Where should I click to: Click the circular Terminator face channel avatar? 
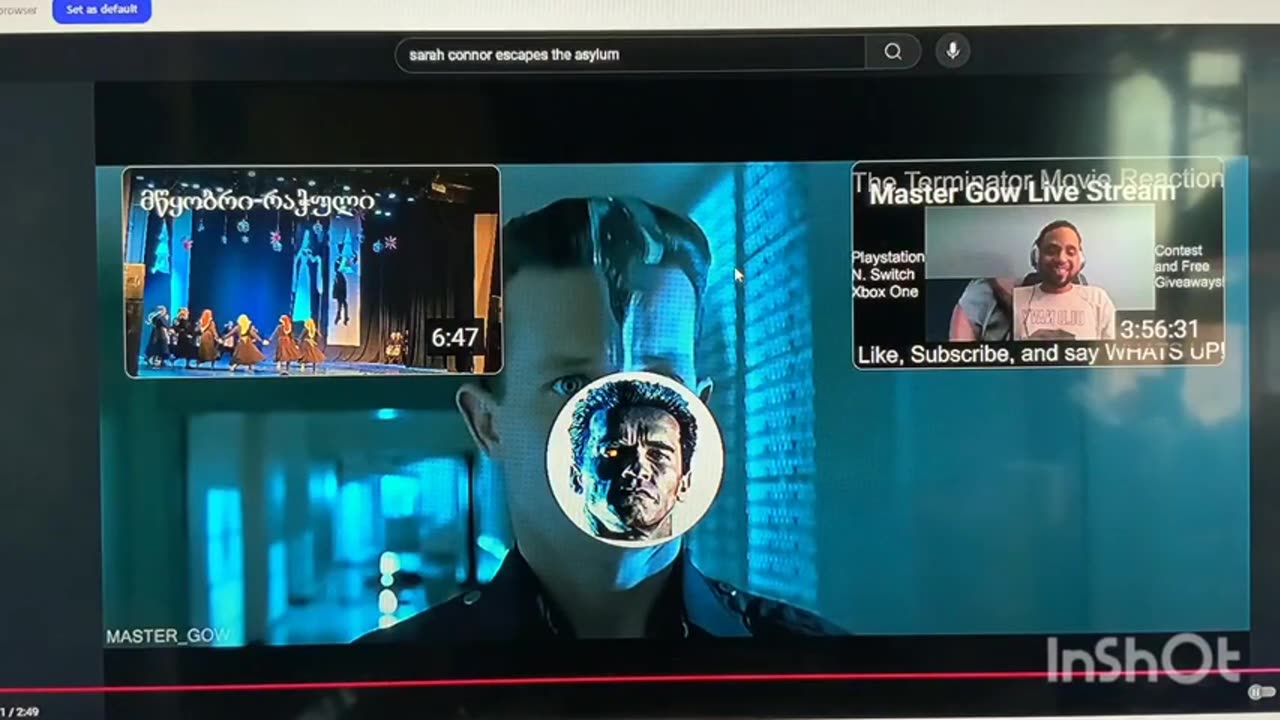(635, 460)
